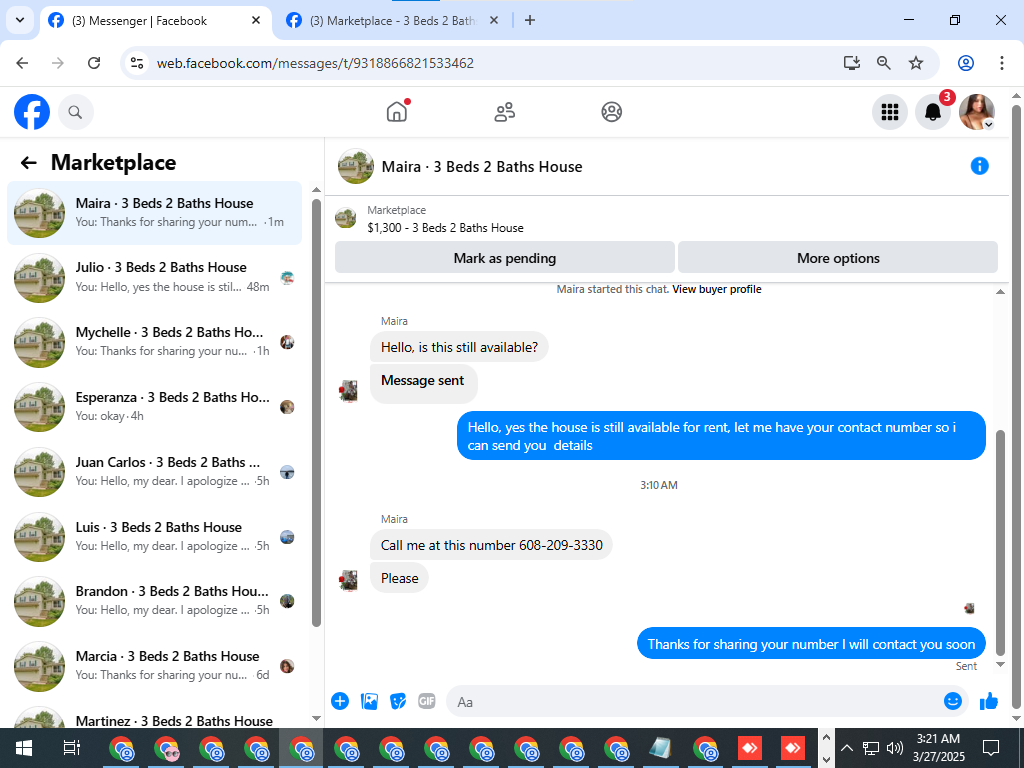The image size is (1024, 768).
Task: Click the address bar URL
Action: click(x=315, y=63)
